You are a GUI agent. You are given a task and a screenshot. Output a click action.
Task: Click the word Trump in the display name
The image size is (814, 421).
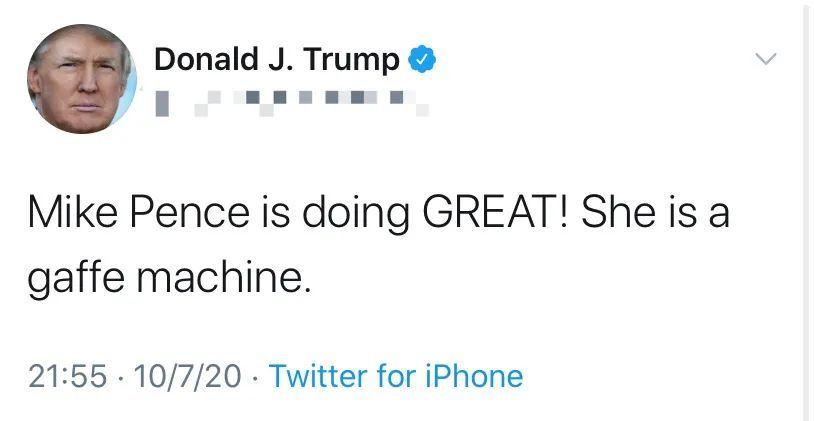tap(354, 60)
